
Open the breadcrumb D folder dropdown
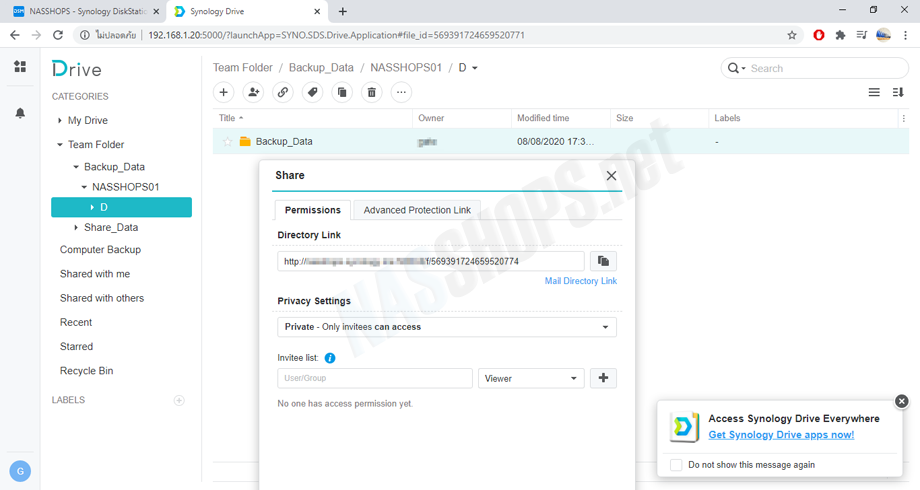click(475, 68)
